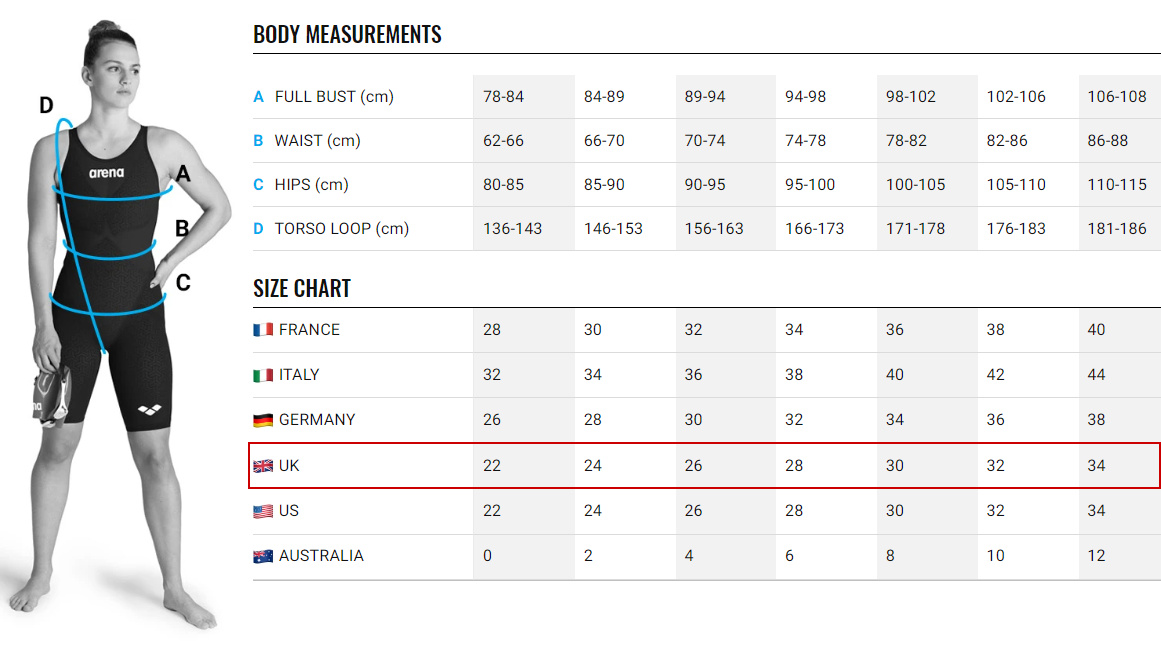Select the FULL BUST (cm) row label
The width and height of the screenshot is (1161, 648).
334,97
